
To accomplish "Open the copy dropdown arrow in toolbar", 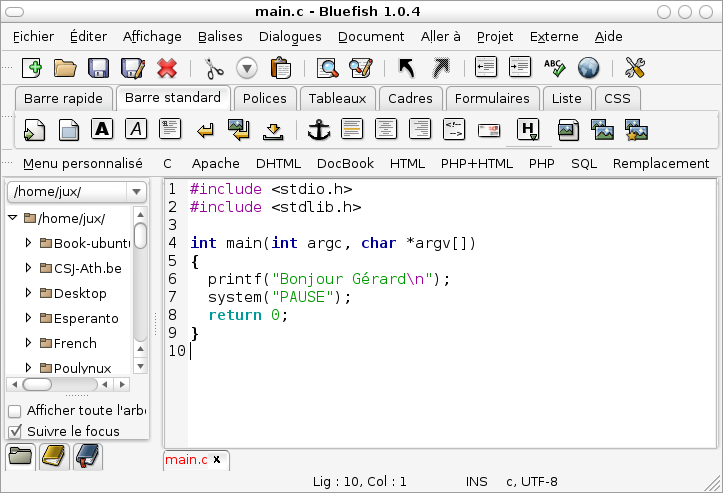I will pyautogui.click(x=247, y=68).
